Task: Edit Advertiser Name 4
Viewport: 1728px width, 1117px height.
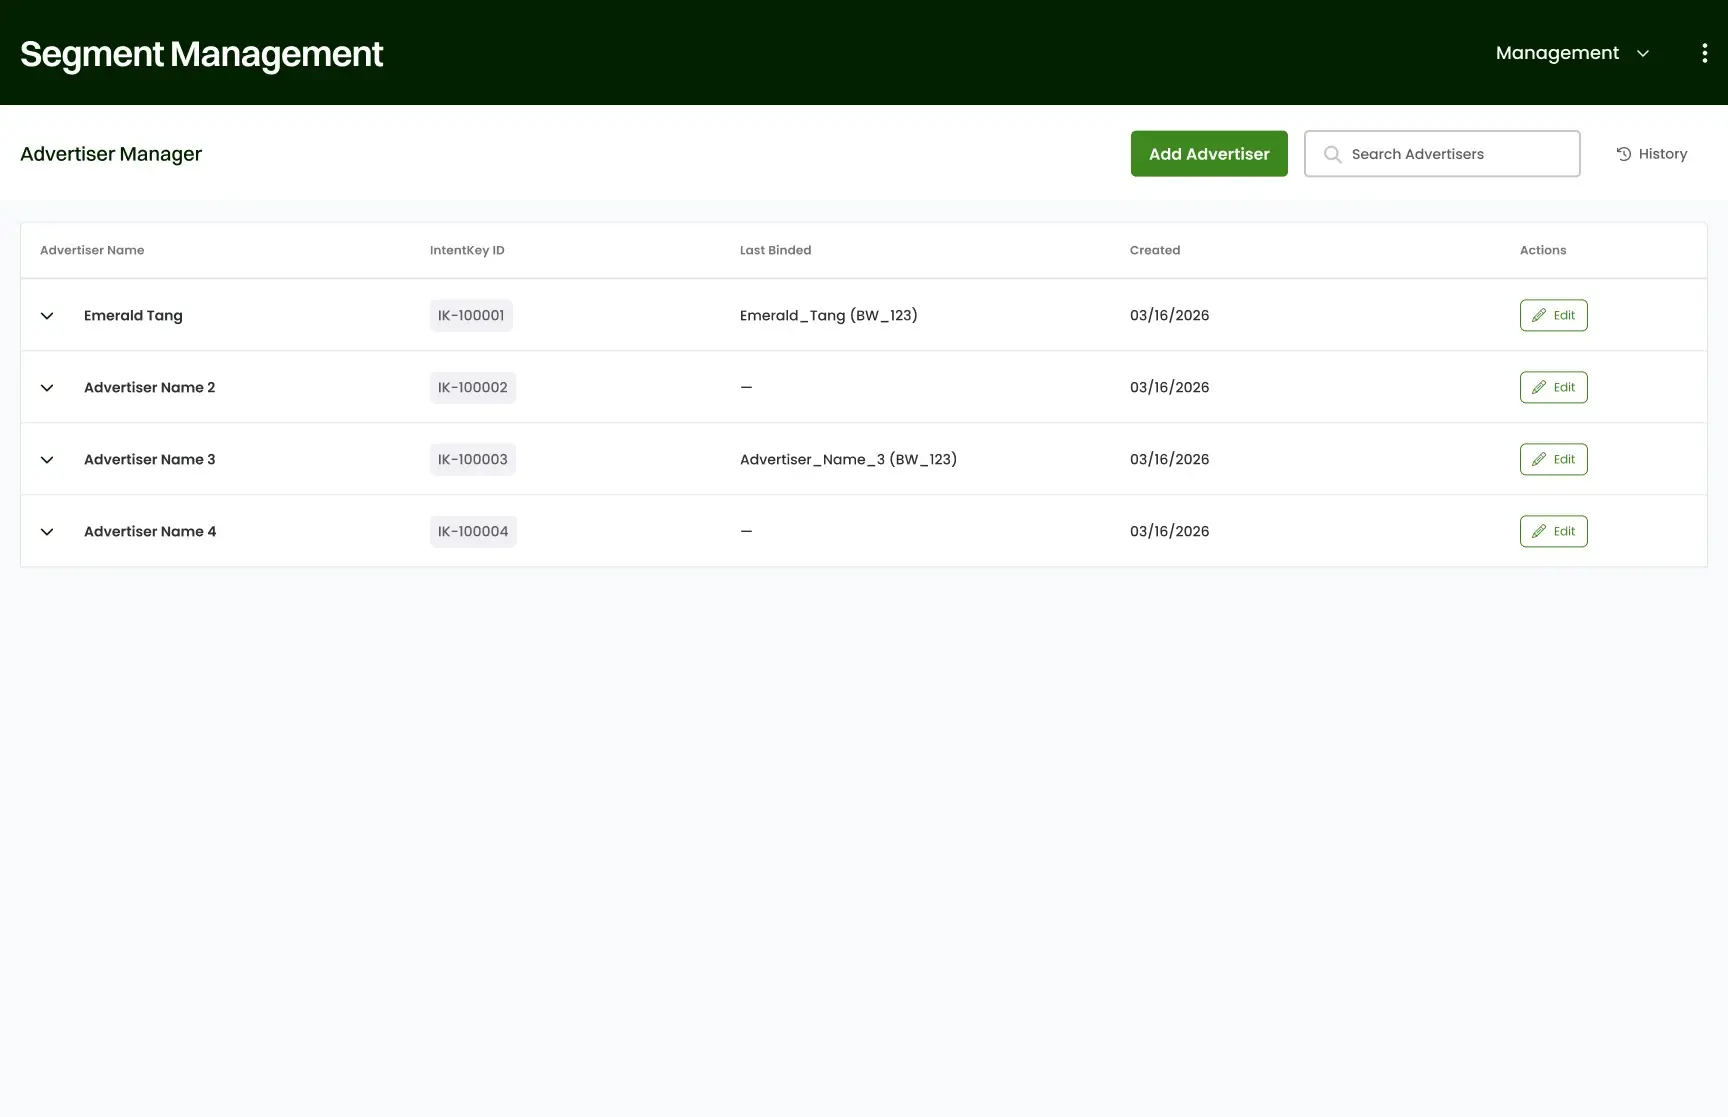Action: point(1554,531)
